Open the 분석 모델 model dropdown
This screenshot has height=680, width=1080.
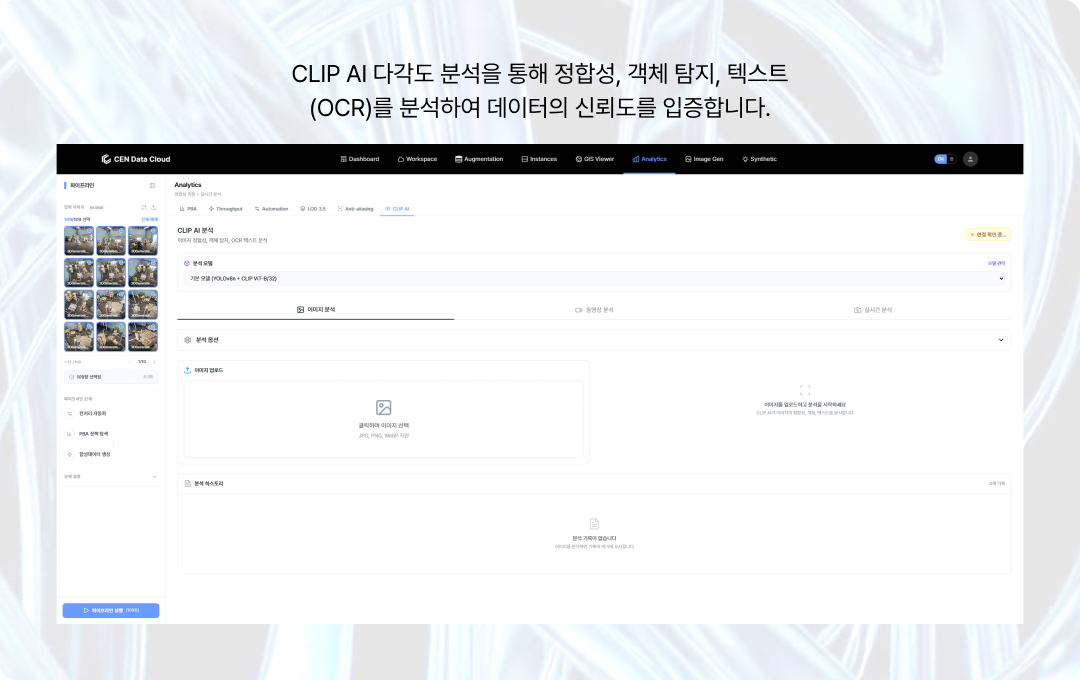coord(594,278)
